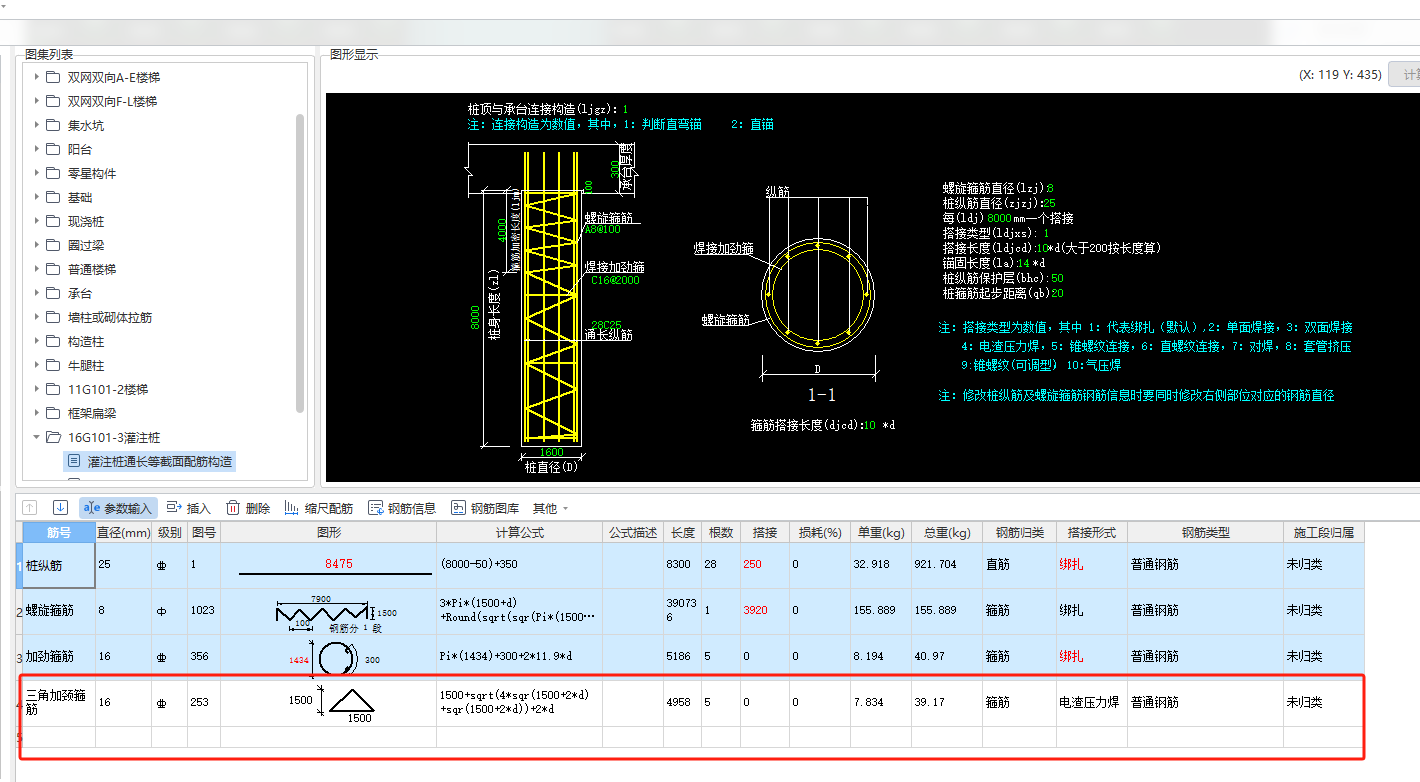The image size is (1420, 782).
Task: Click the red 3920 lap cell
Action: click(765, 610)
